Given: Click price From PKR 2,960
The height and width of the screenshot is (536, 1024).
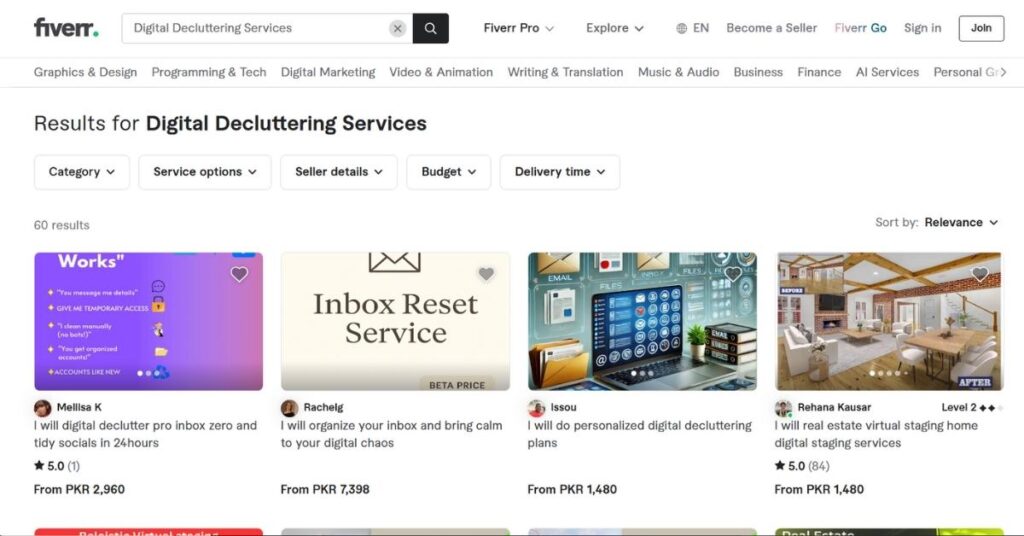Looking at the screenshot, I should (x=79, y=490).
